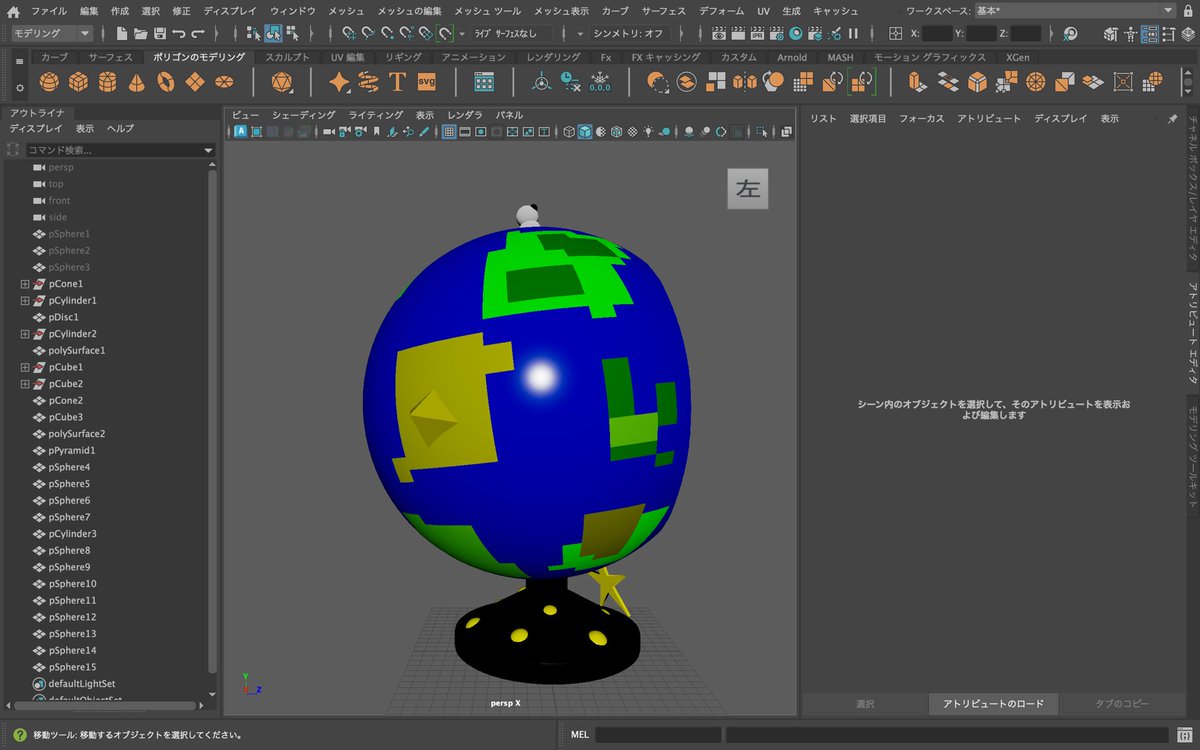
Task: Click the Sweep Mesh shelf icon
Action: click(x=368, y=82)
